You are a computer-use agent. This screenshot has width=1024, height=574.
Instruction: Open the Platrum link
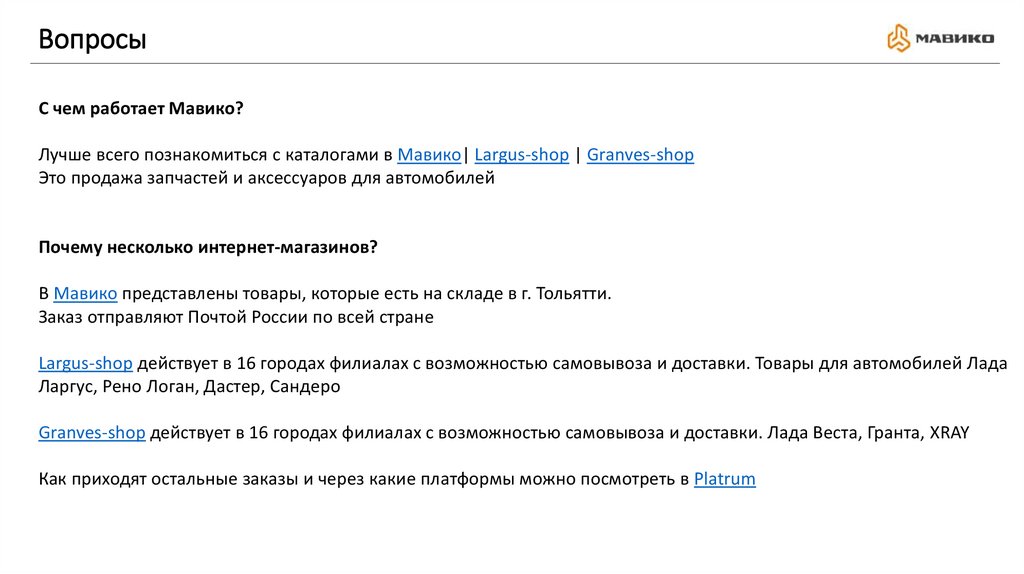[x=724, y=479]
